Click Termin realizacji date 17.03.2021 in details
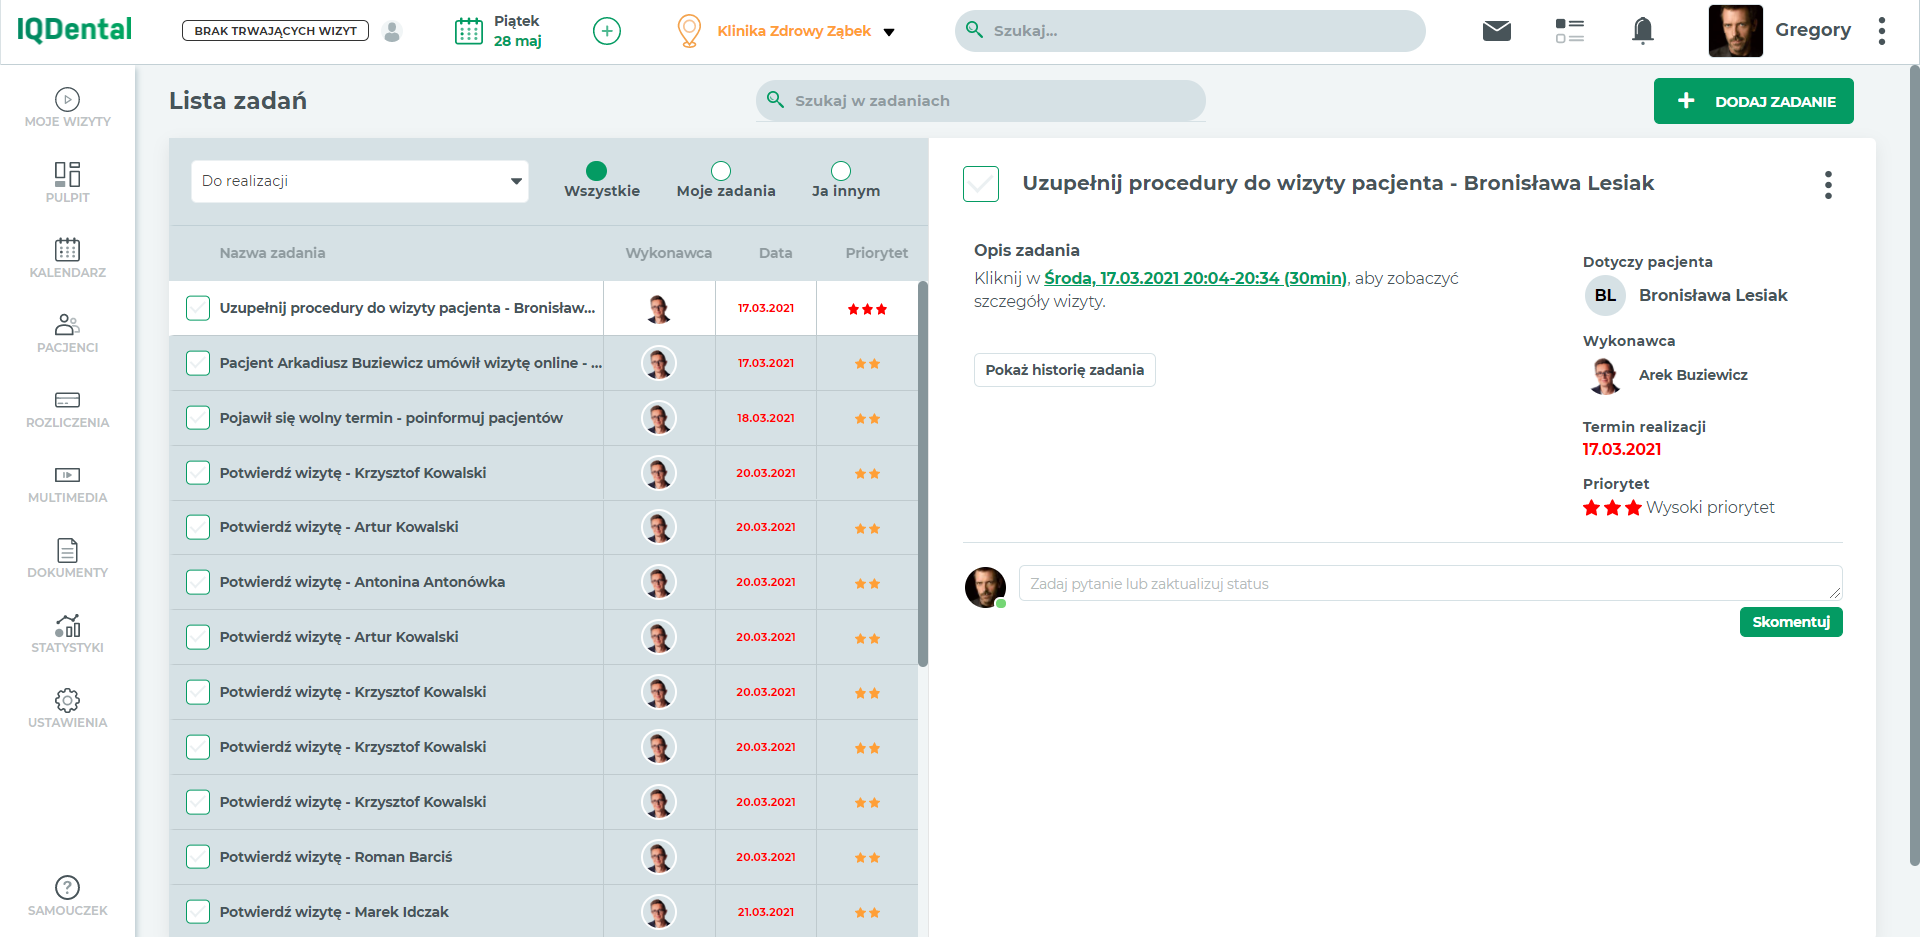This screenshot has height=937, width=1920. click(x=1621, y=450)
